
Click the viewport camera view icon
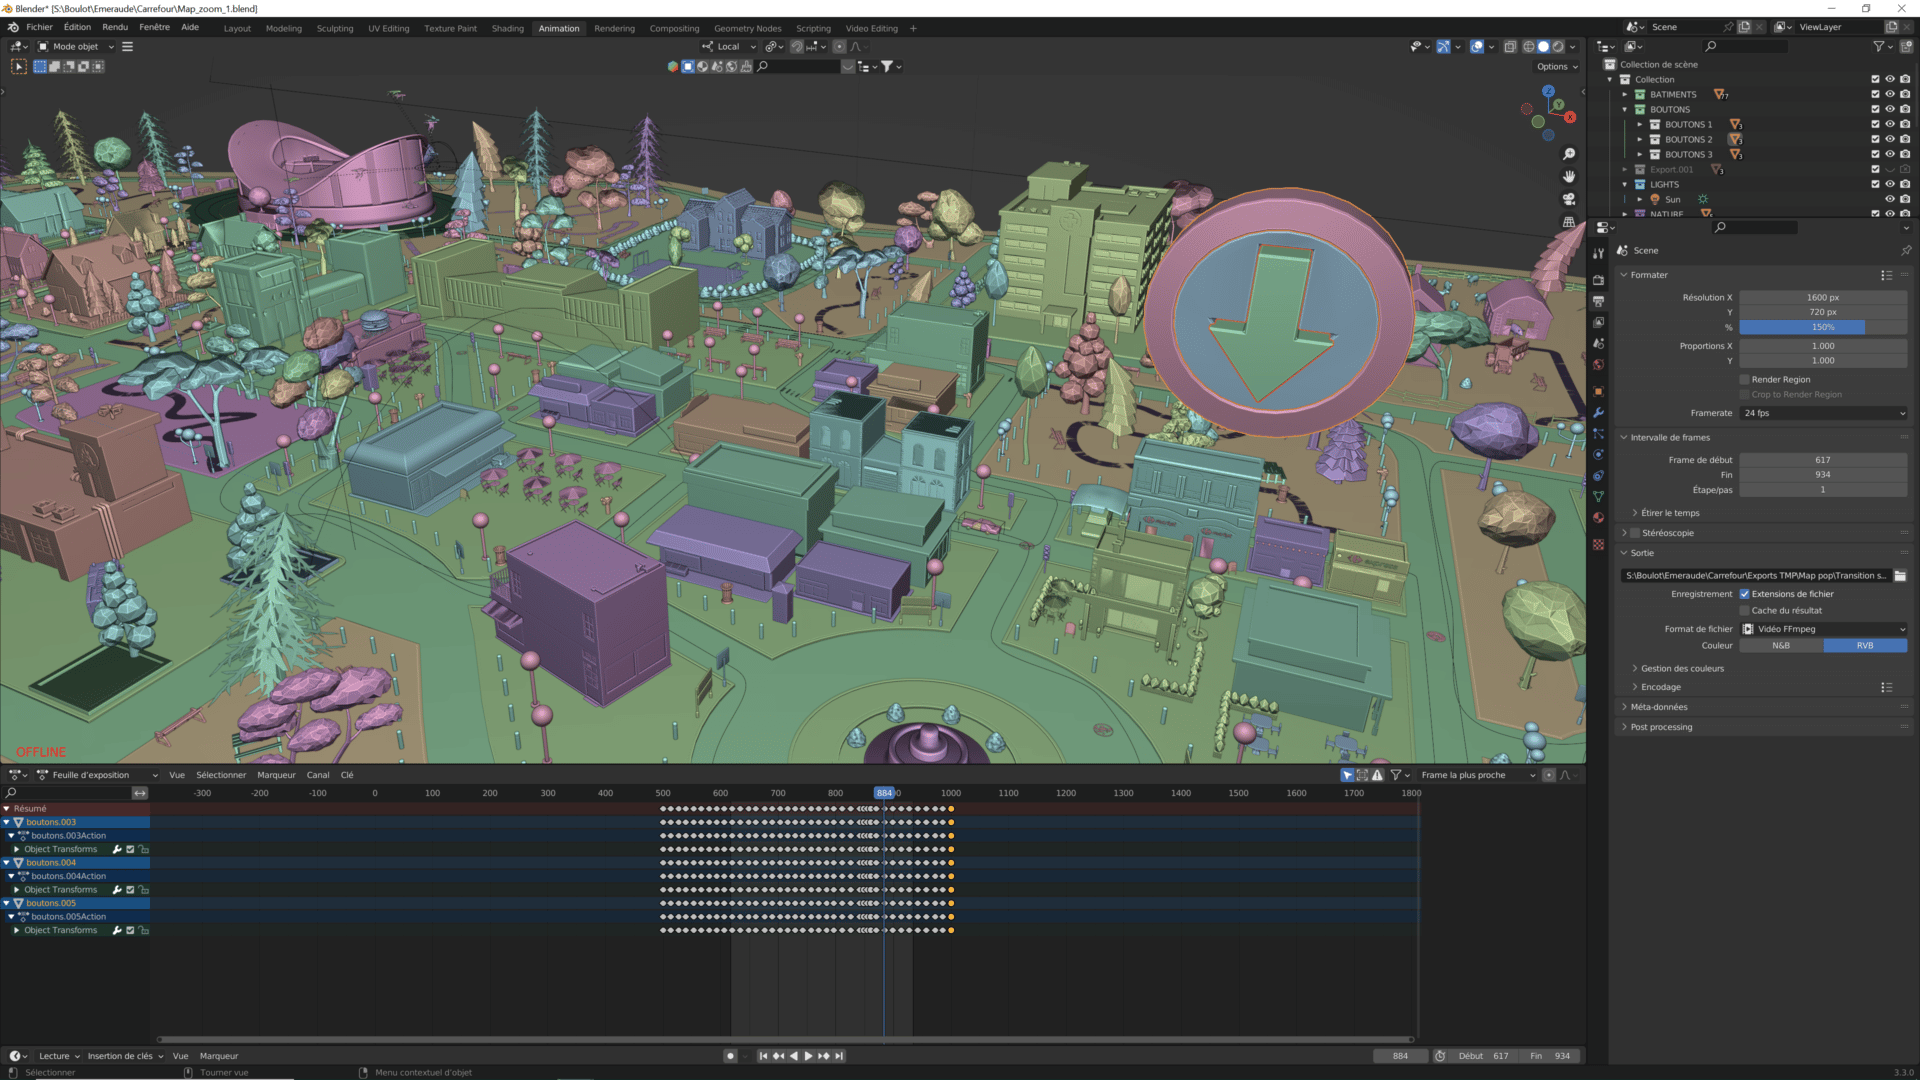pyautogui.click(x=1569, y=199)
